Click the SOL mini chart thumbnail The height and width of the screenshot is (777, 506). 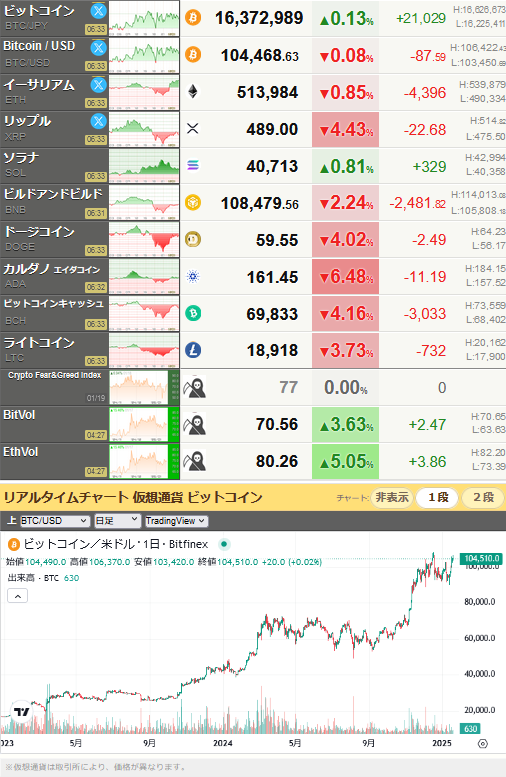[x=144, y=166]
